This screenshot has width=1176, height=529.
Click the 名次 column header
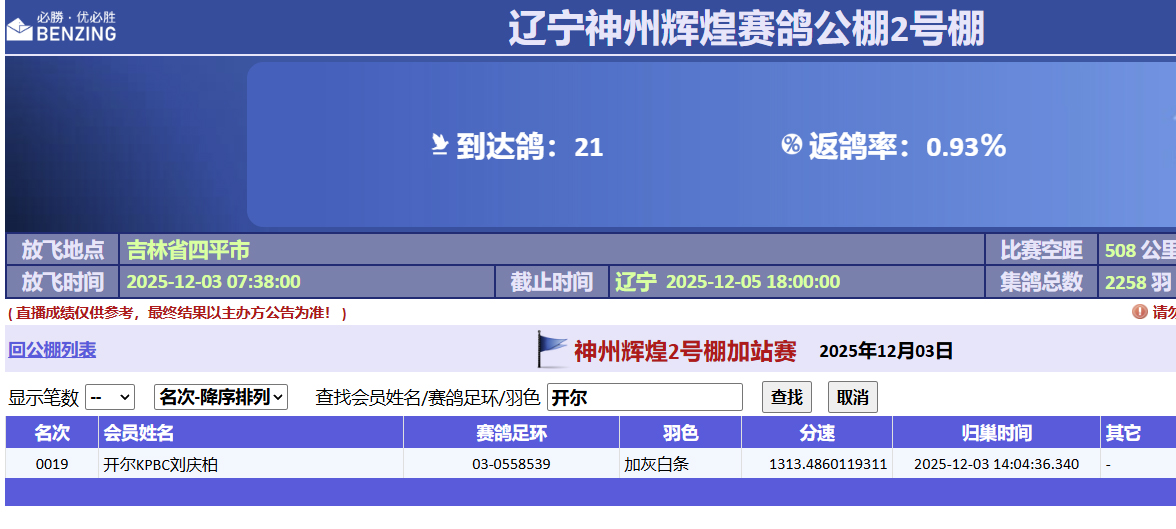pos(52,433)
